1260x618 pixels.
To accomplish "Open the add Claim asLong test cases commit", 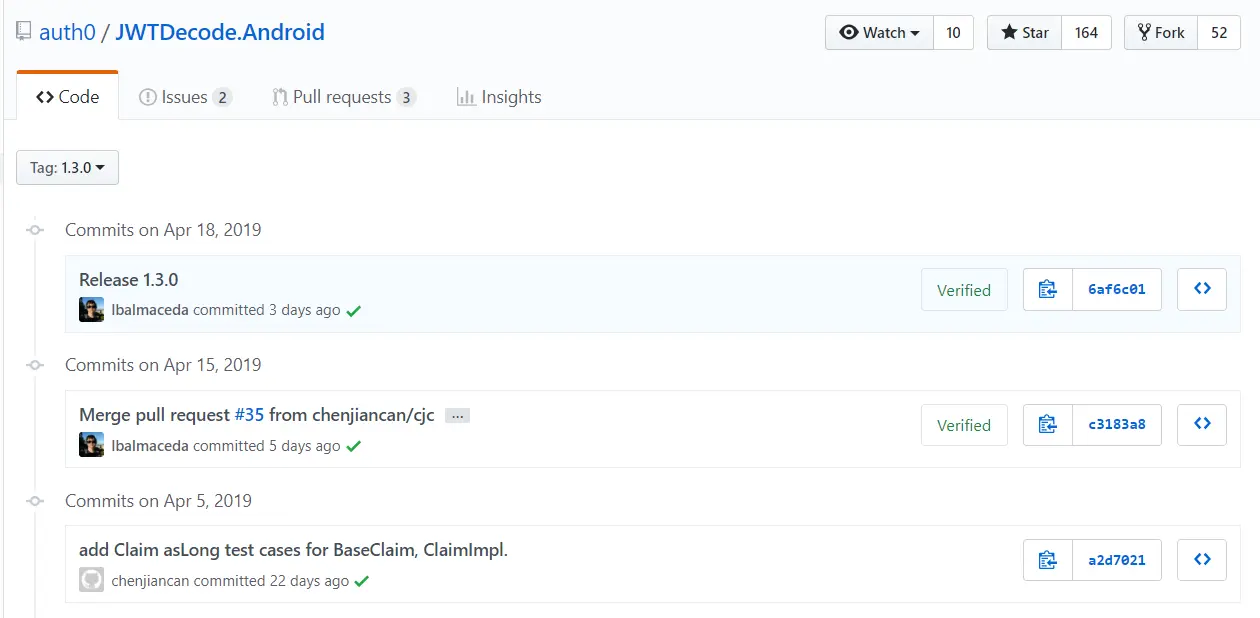I will coord(293,549).
